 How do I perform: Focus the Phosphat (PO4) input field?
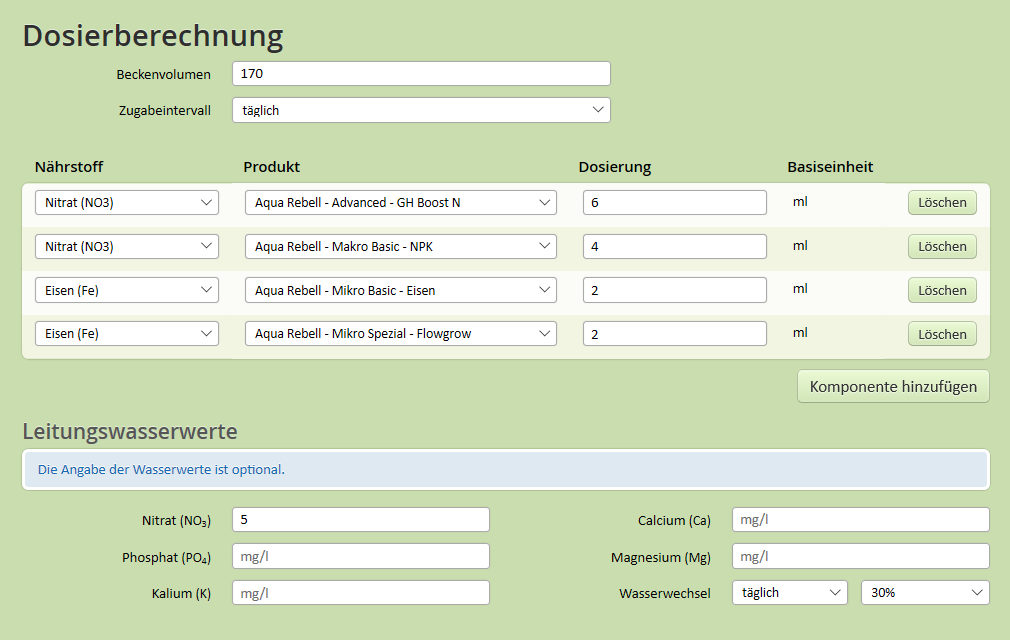(360, 556)
